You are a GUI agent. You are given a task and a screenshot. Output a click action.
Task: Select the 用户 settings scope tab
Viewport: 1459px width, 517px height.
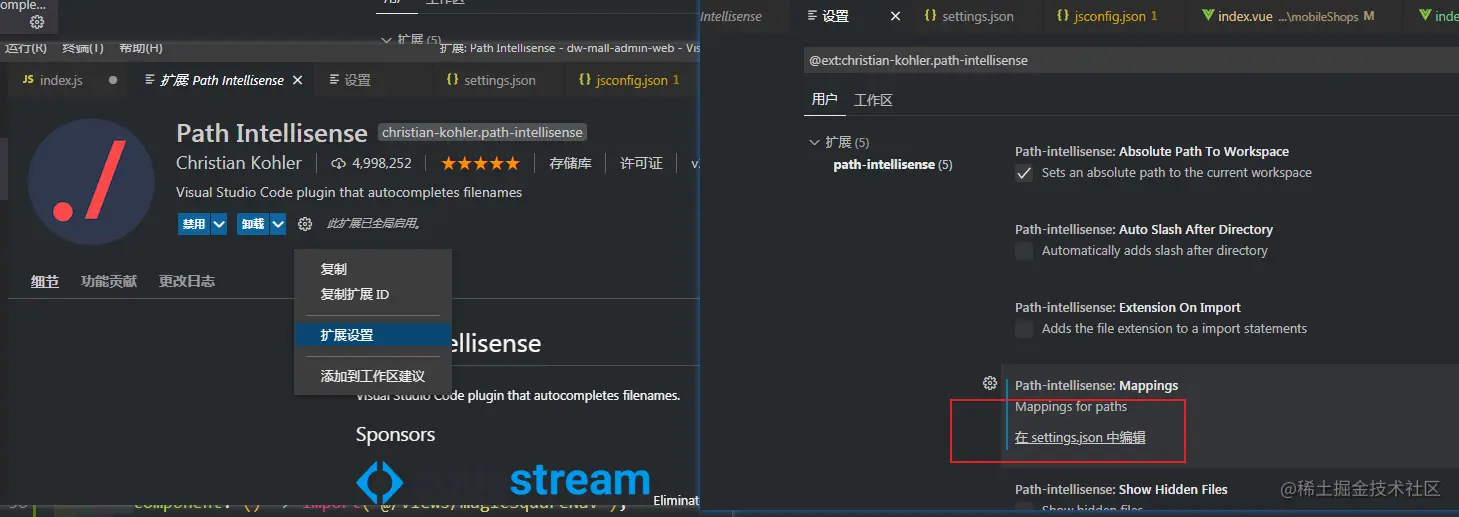point(825,99)
